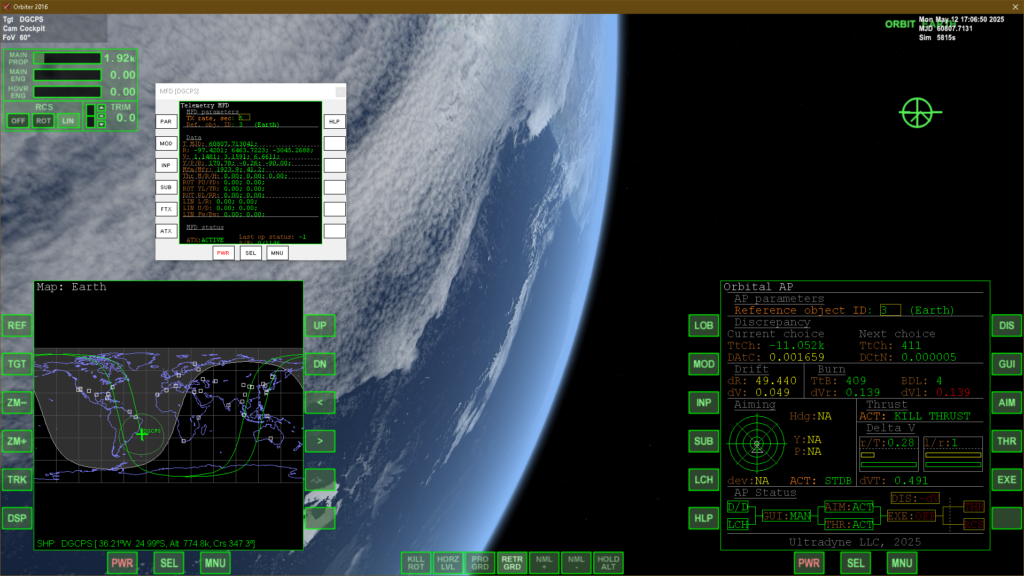Click the DN button on Map MFD
This screenshot has height=576, width=1024.
[x=320, y=364]
